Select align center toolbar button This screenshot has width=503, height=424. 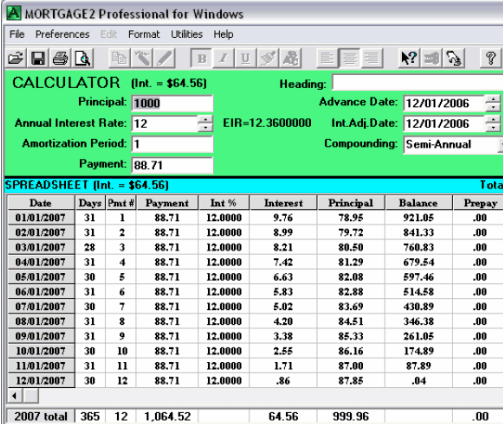[349, 58]
